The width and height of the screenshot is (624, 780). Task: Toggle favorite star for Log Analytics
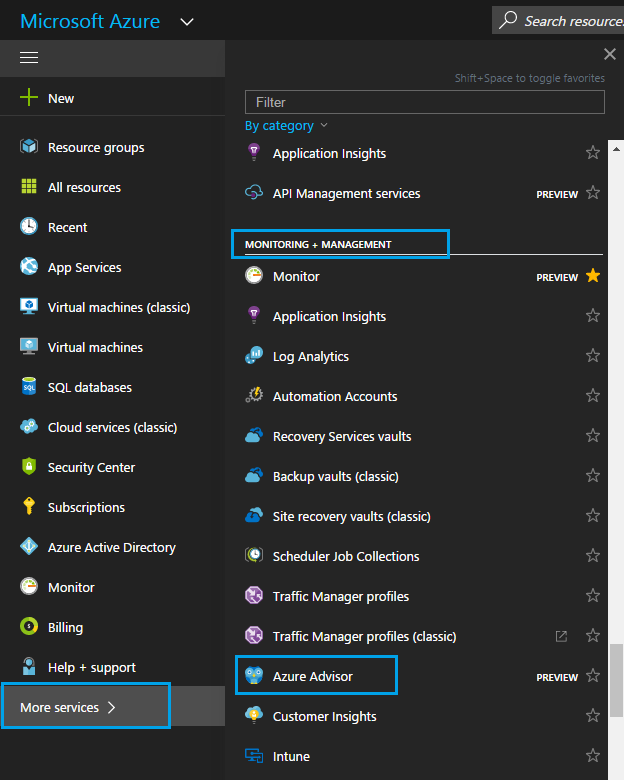[593, 356]
